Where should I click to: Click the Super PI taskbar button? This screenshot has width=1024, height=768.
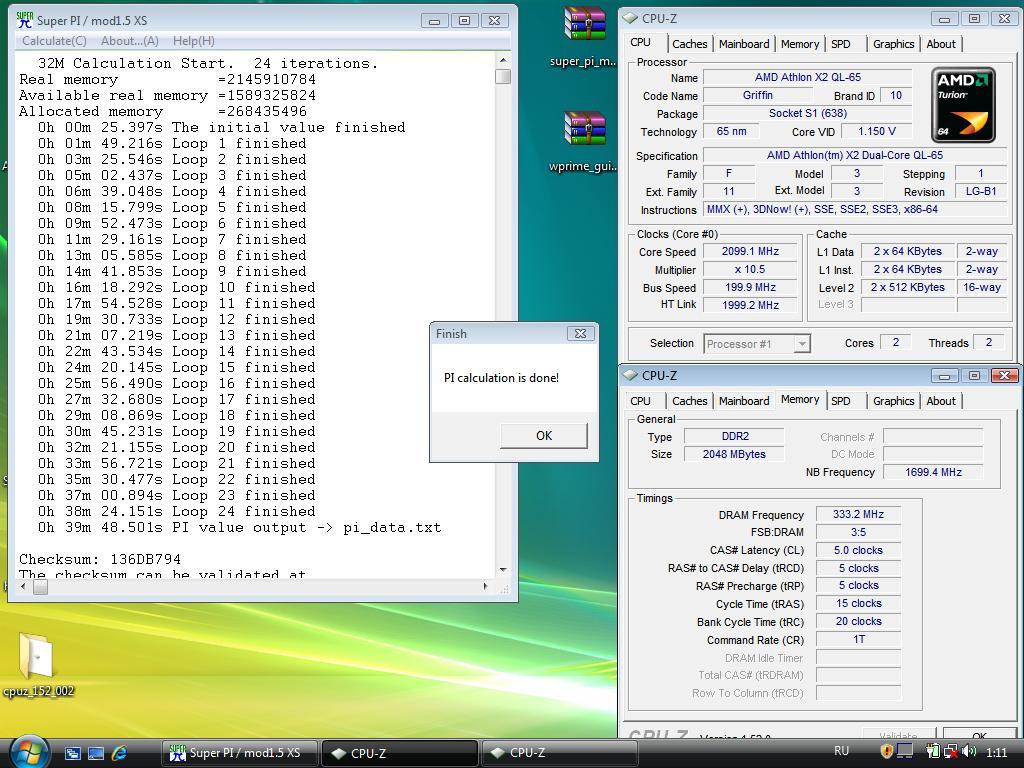point(239,753)
